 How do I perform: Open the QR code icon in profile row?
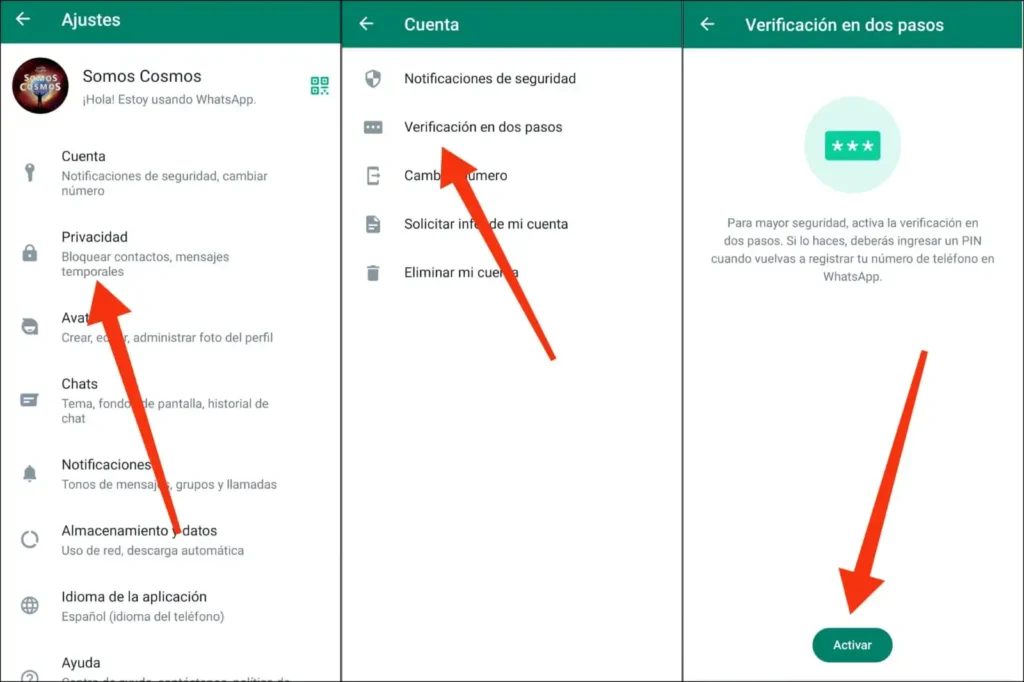(319, 86)
